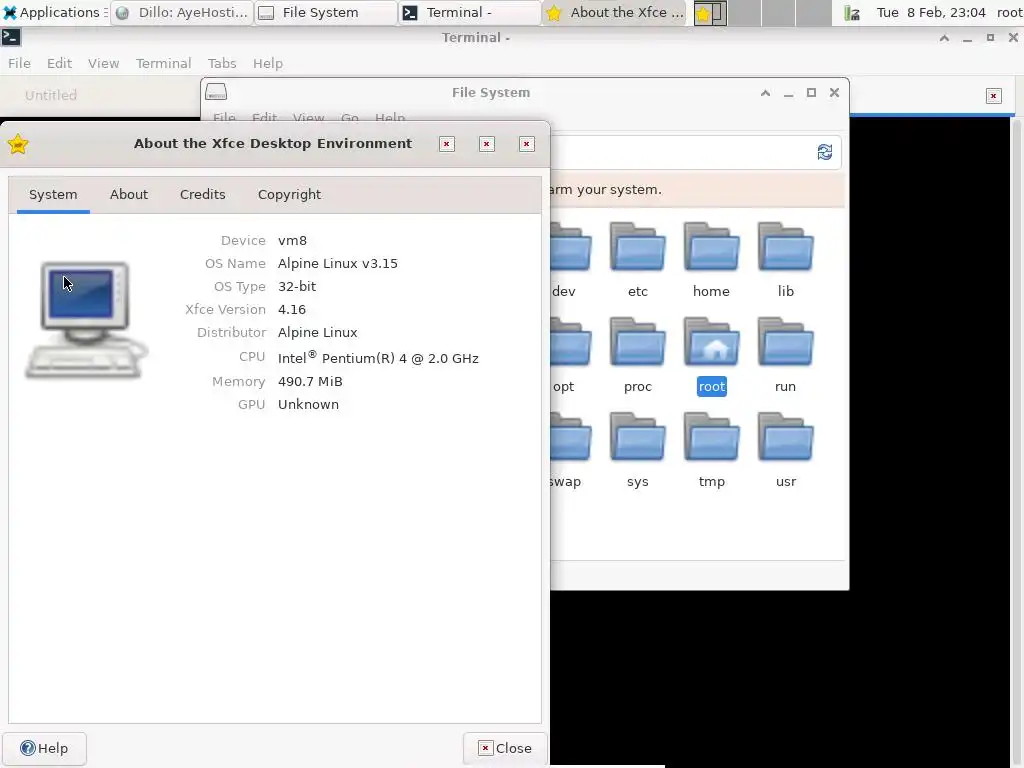Switch to Terminal in the taskbar
1024x768 pixels.
click(x=470, y=12)
